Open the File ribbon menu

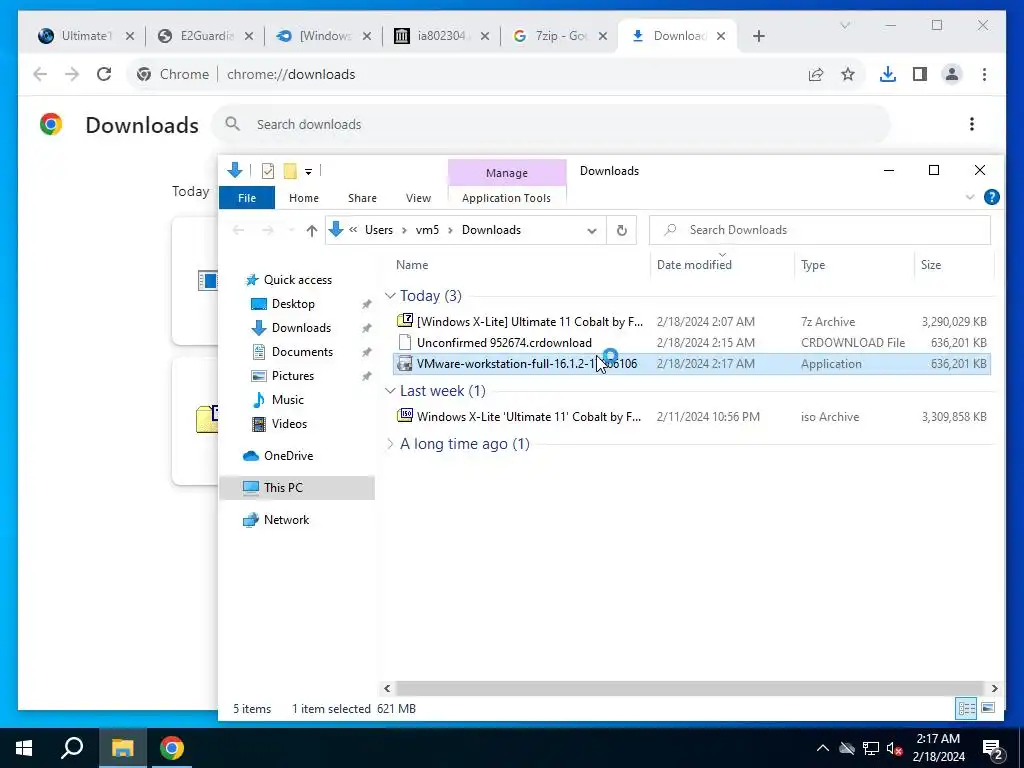tap(247, 198)
